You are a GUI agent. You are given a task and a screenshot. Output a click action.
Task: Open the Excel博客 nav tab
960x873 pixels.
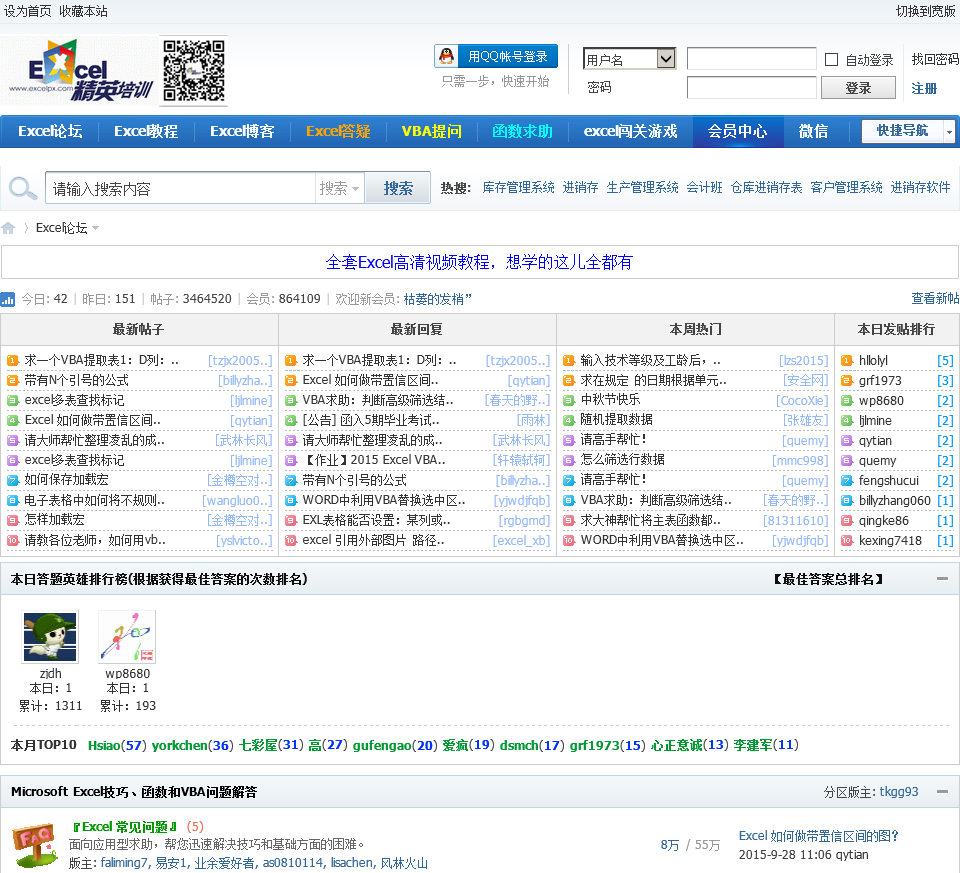pyautogui.click(x=242, y=131)
